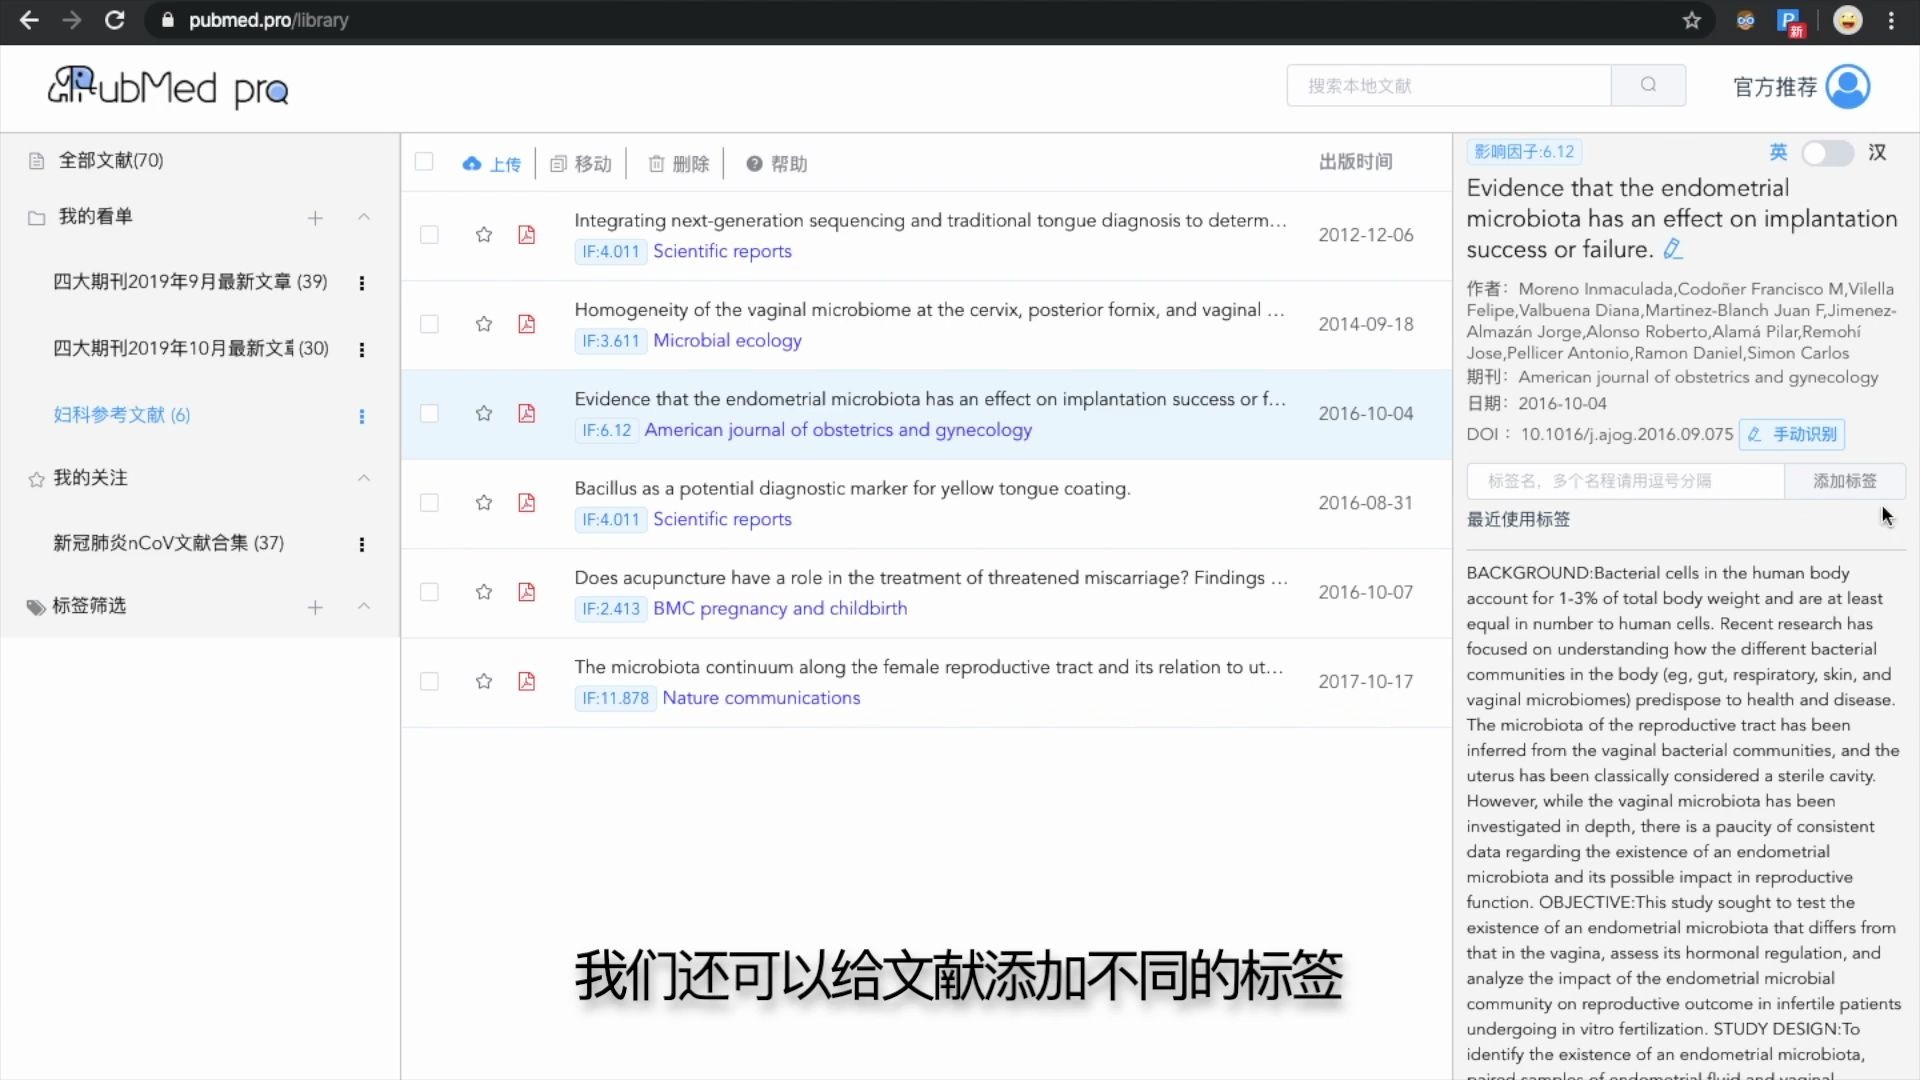The height and width of the screenshot is (1080, 1920).
Task: Select 全部文献(70) in sidebar
Action: coord(111,160)
